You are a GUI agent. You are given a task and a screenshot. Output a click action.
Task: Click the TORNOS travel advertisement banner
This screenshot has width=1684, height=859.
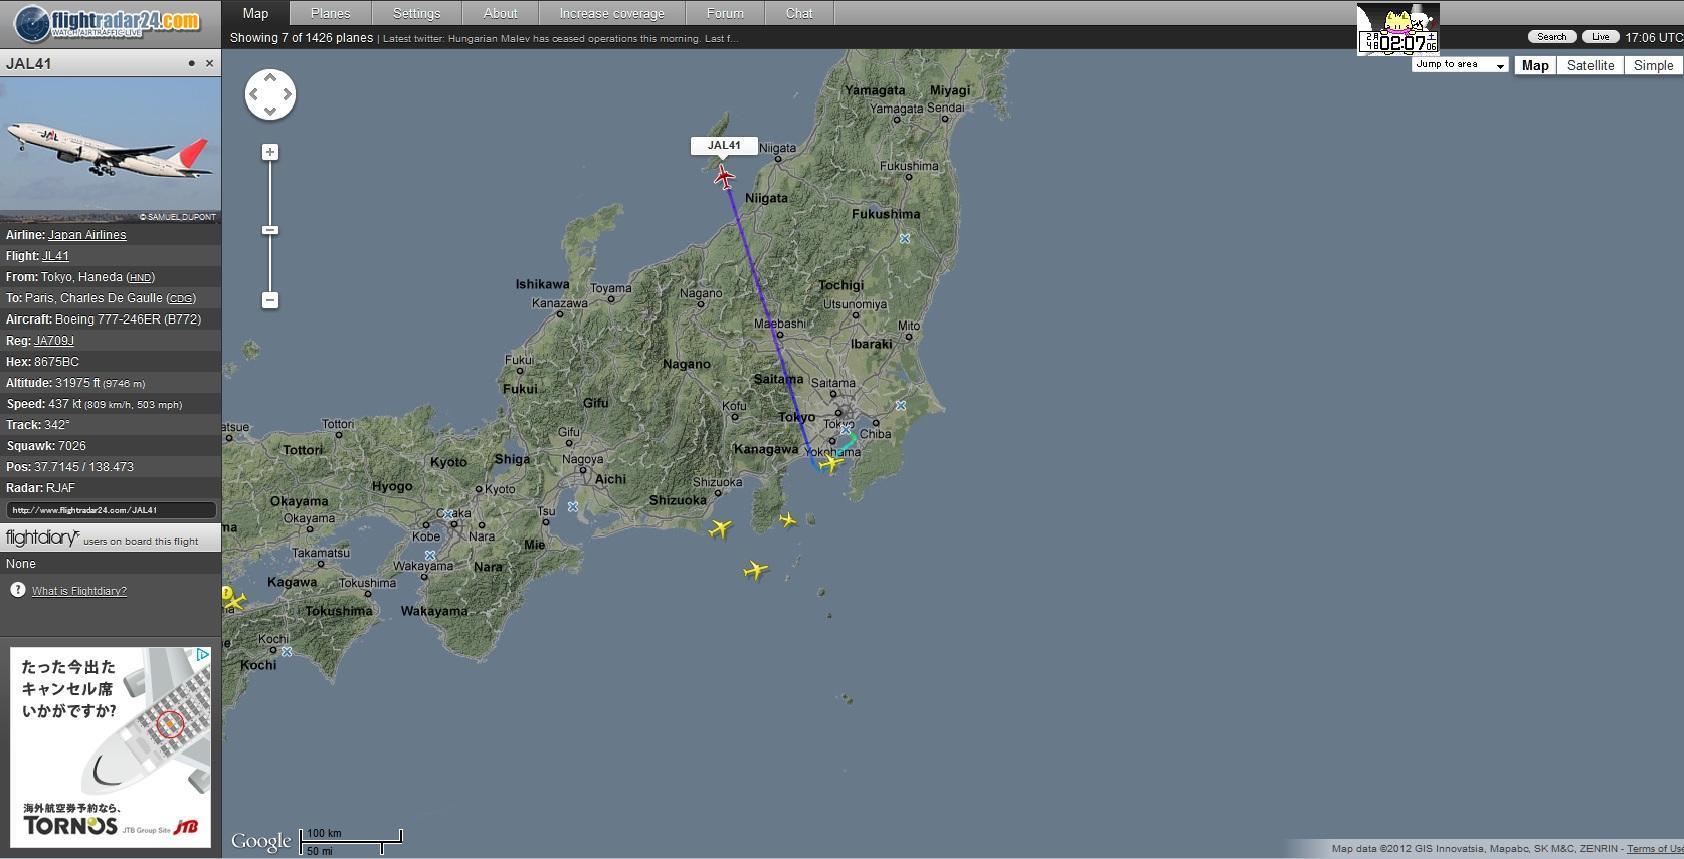coord(110,747)
